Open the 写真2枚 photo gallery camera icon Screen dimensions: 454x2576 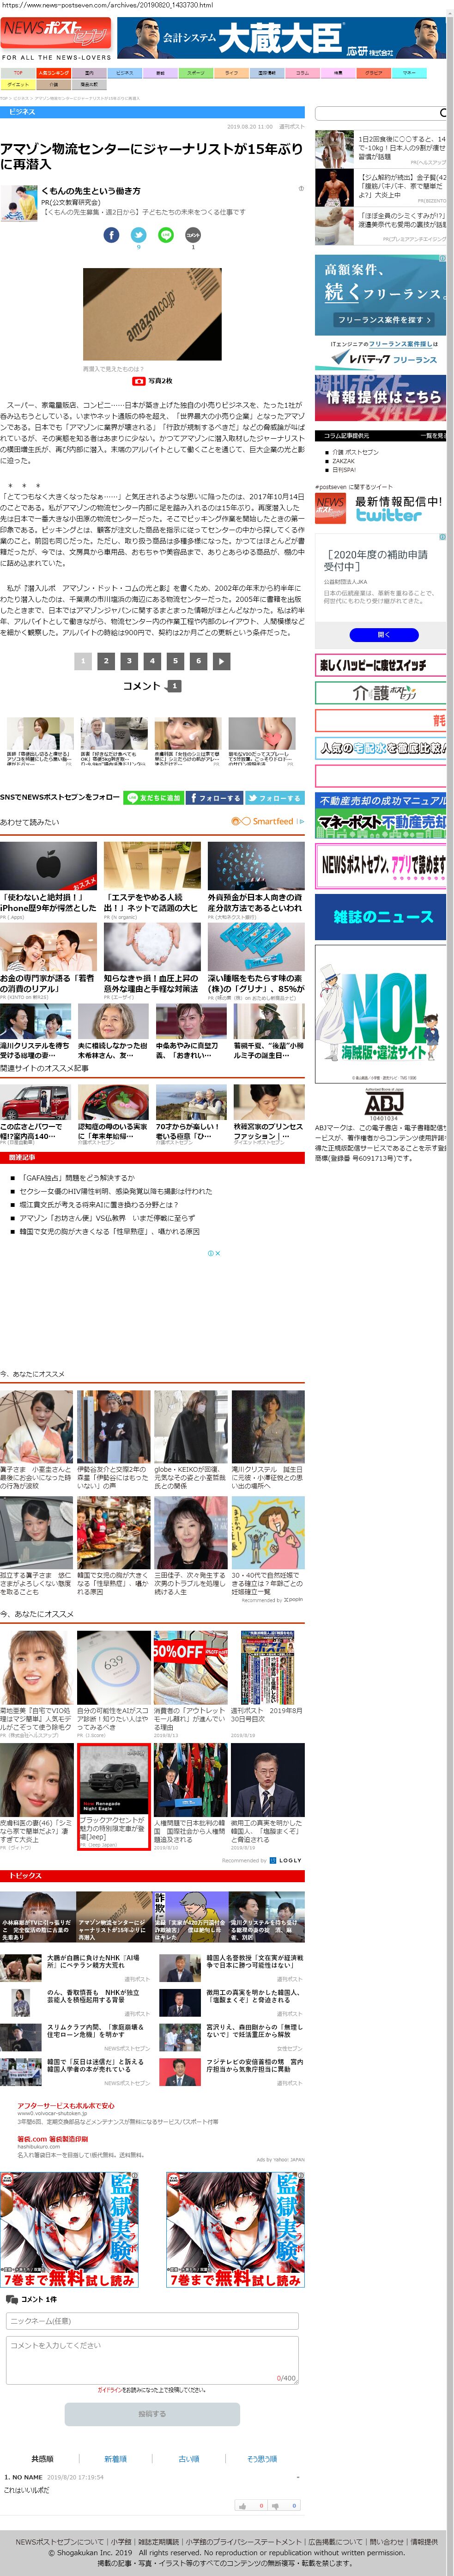(139, 381)
